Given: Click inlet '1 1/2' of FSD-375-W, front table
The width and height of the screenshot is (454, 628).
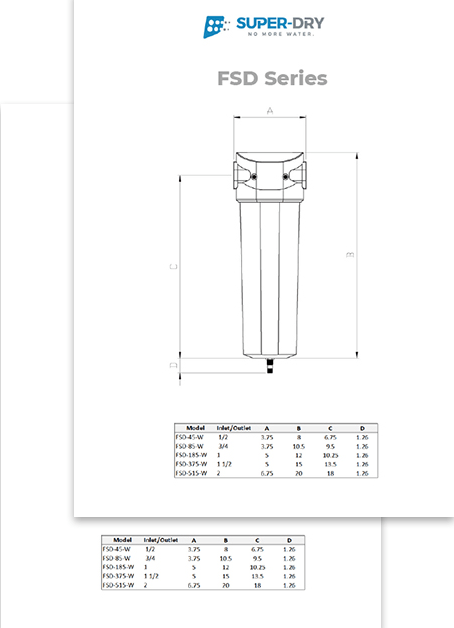Looking at the screenshot, I should [224, 464].
